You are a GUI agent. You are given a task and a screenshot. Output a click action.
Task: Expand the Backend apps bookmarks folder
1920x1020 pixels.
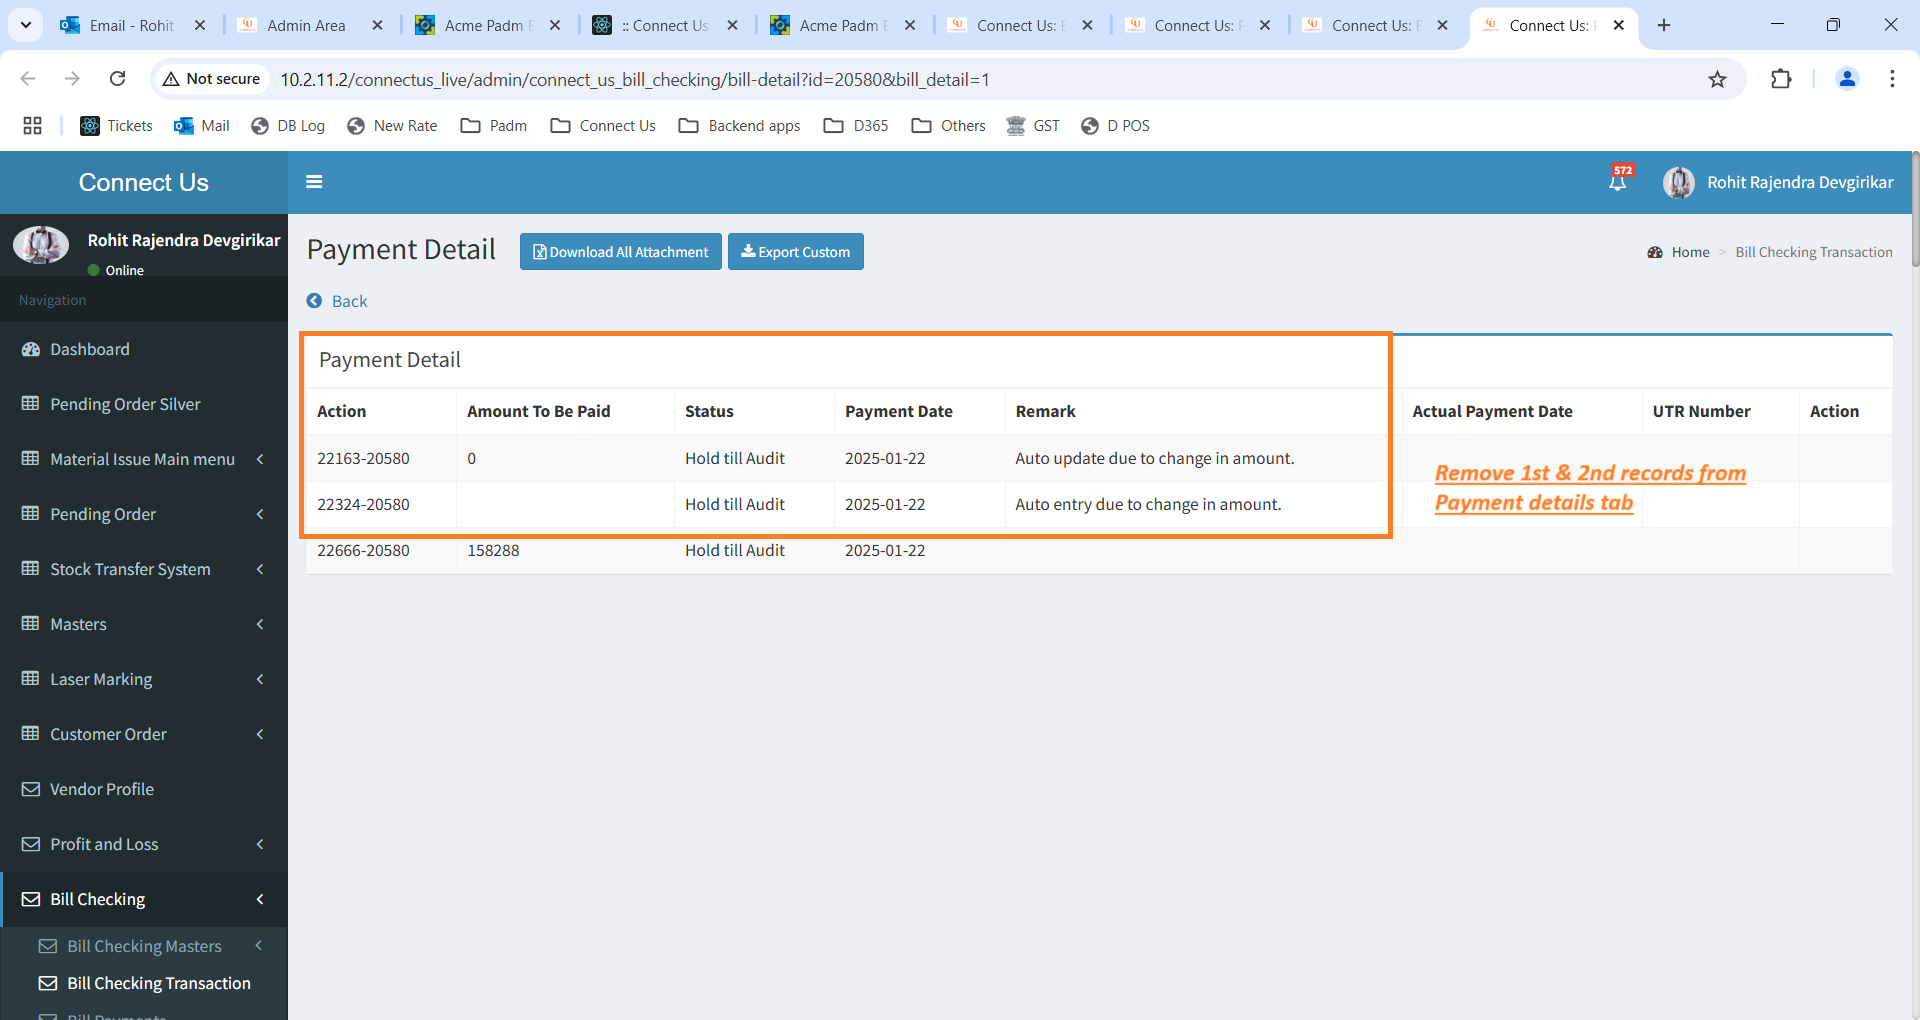pyautogui.click(x=739, y=125)
